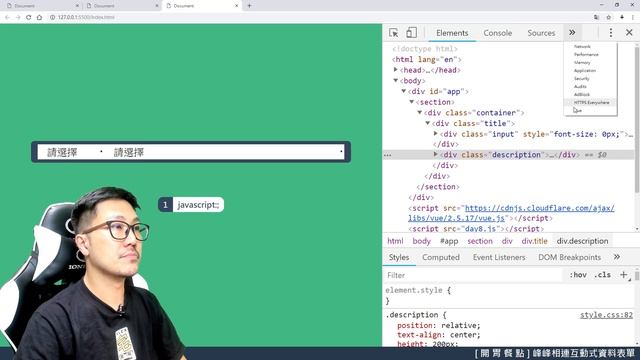Choose HTTPS Everywhere from the overflow menu
This screenshot has width=640, height=360.
coord(591,102)
